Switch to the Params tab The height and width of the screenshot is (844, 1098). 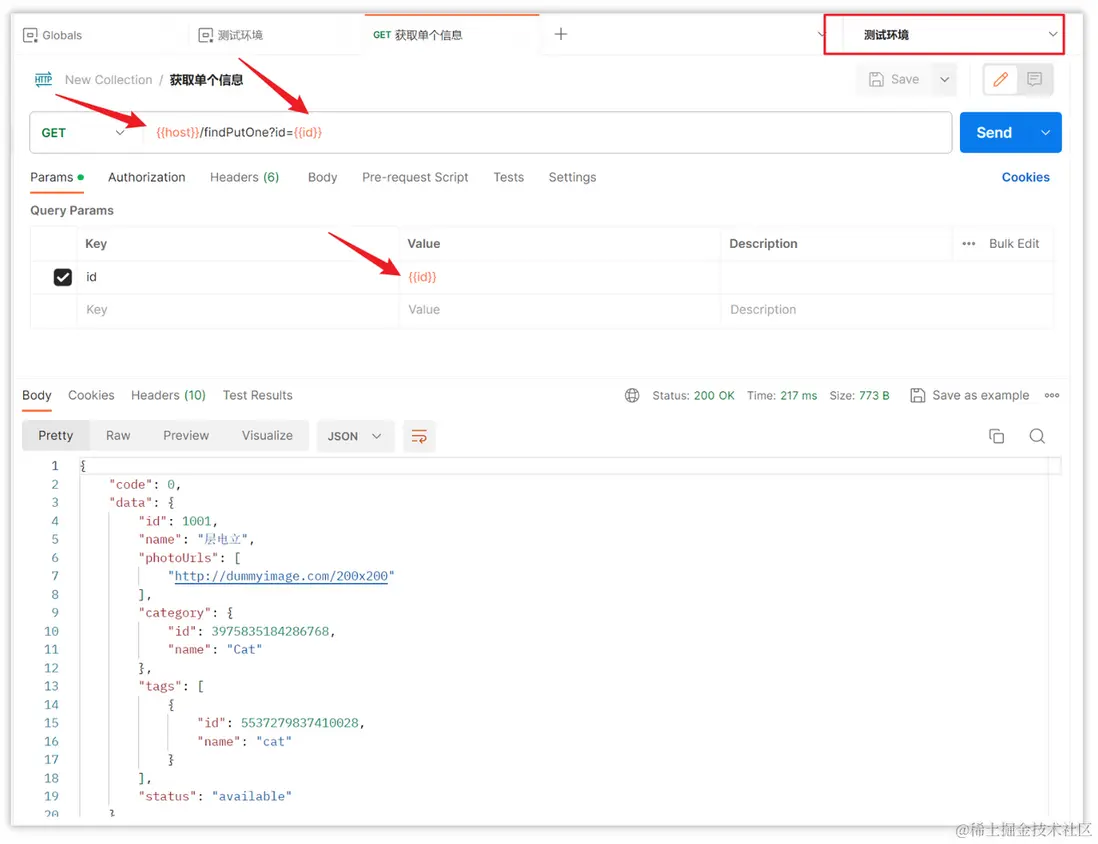click(56, 177)
